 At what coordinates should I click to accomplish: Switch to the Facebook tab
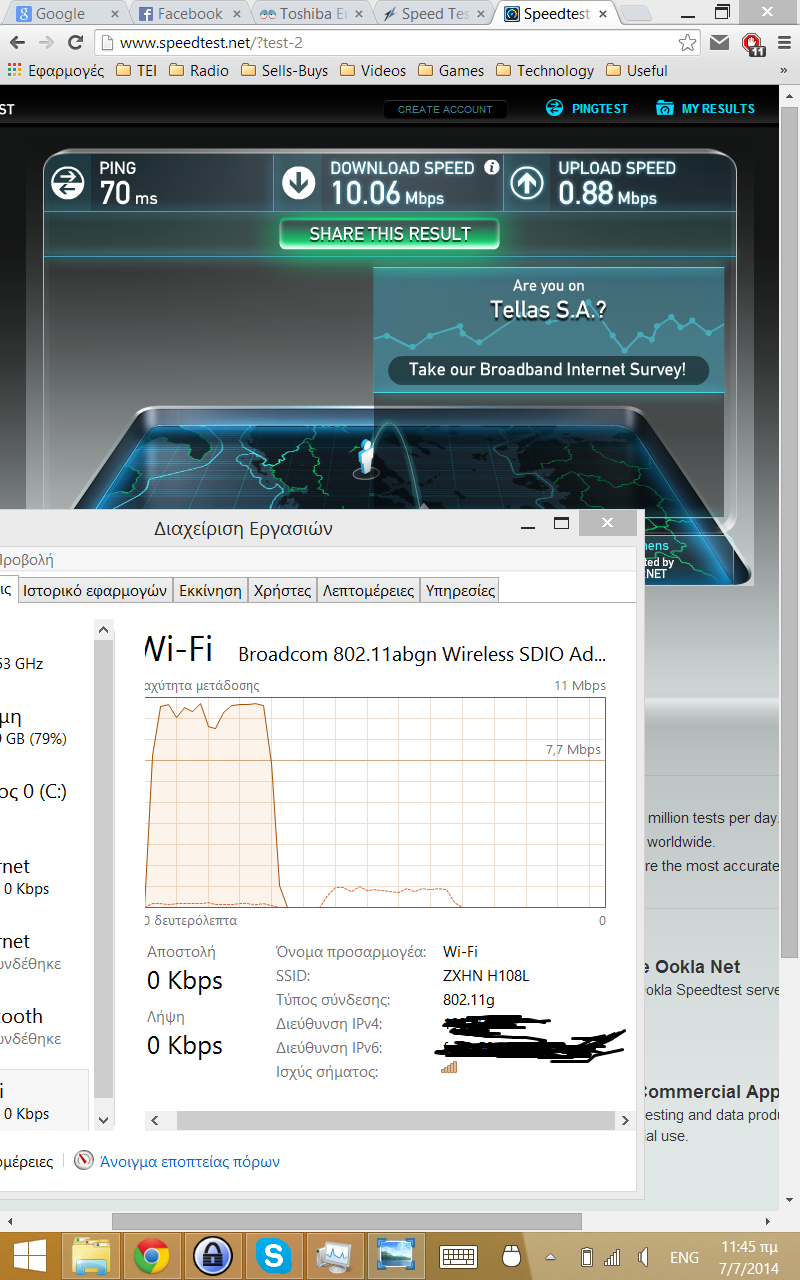(187, 14)
